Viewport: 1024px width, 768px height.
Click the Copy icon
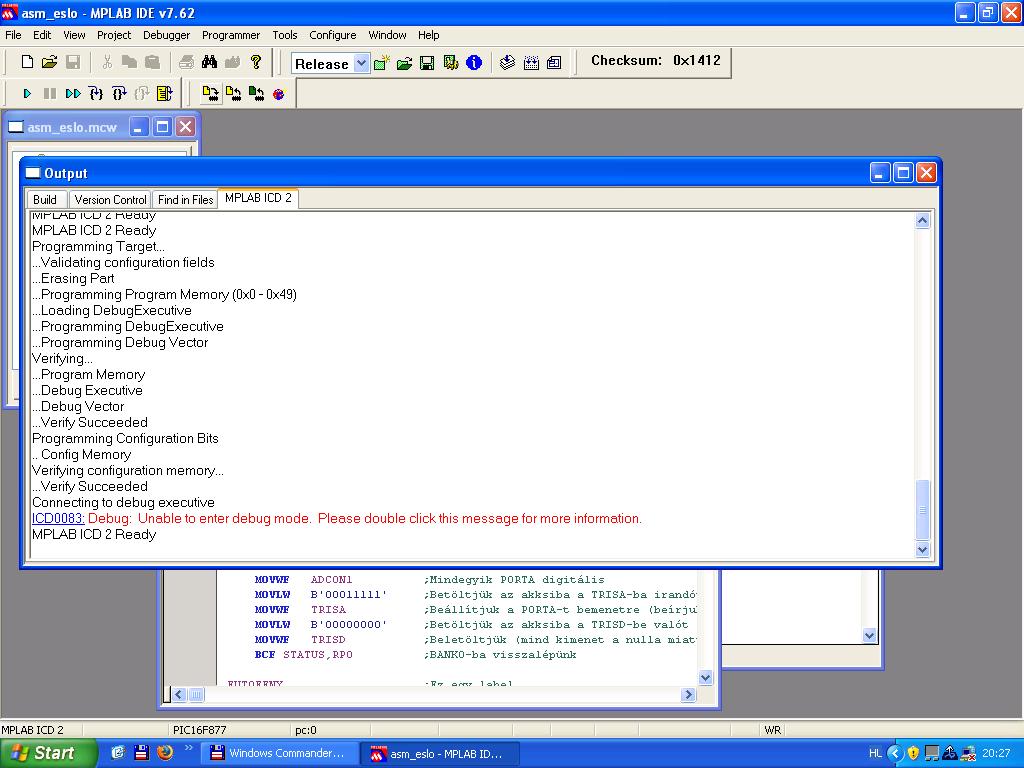coord(129,62)
